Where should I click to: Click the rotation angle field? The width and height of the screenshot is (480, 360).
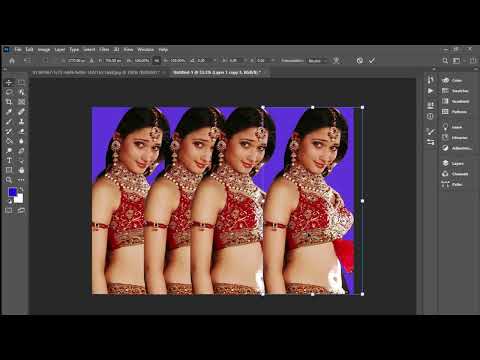coord(205,61)
